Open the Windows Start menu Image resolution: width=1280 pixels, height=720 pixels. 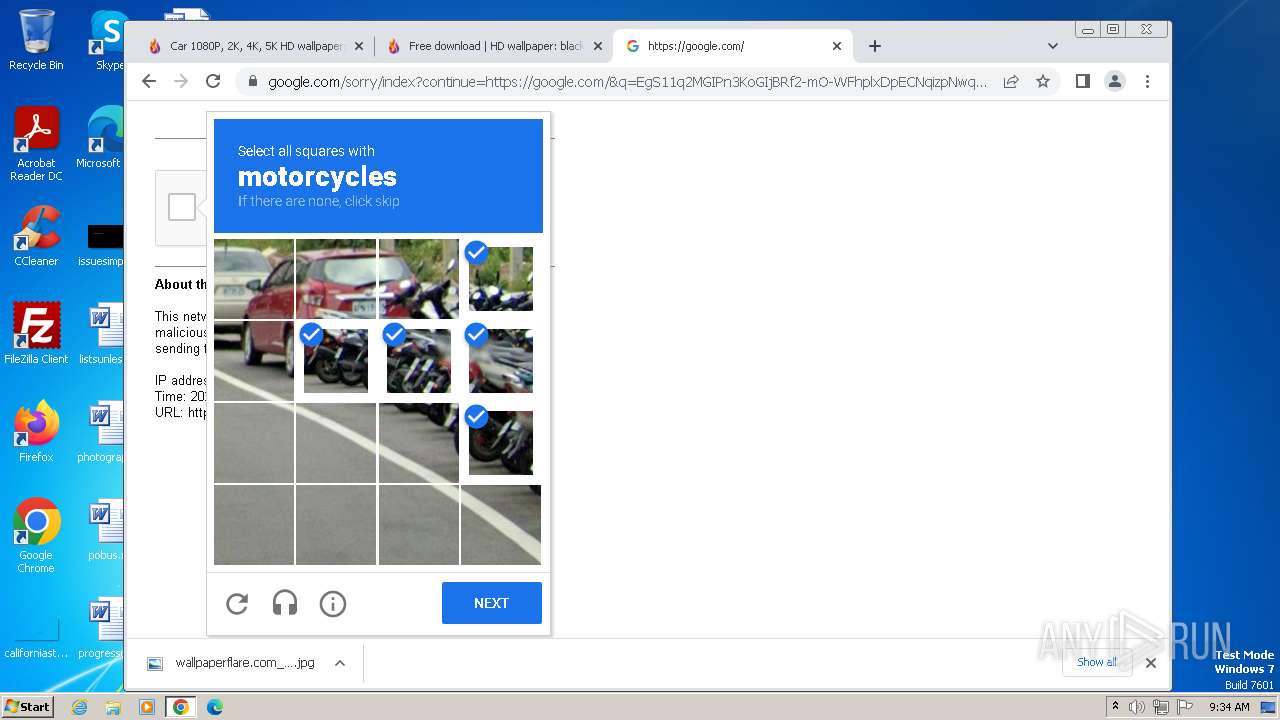click(28, 706)
